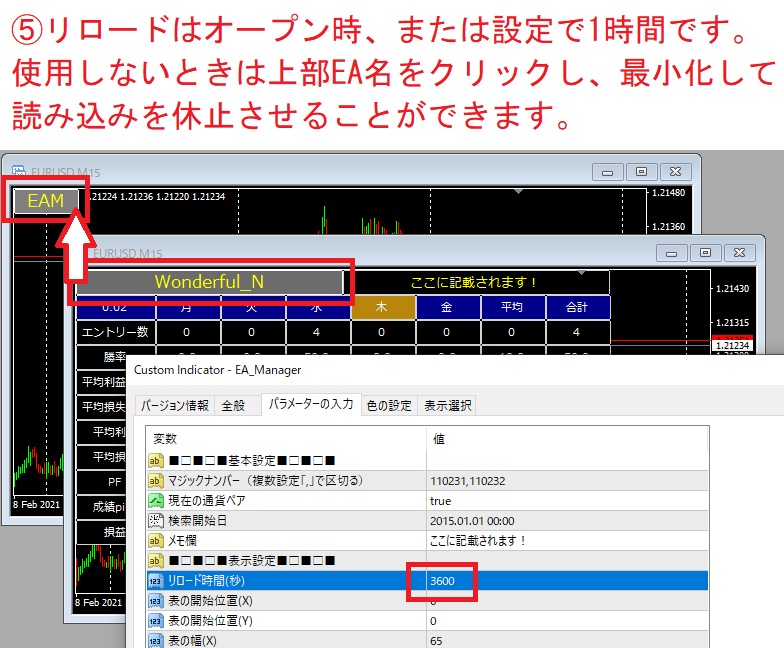Click the Custom Indicator - EA_Manager title
This screenshot has height=648, width=784.
[x=218, y=370]
